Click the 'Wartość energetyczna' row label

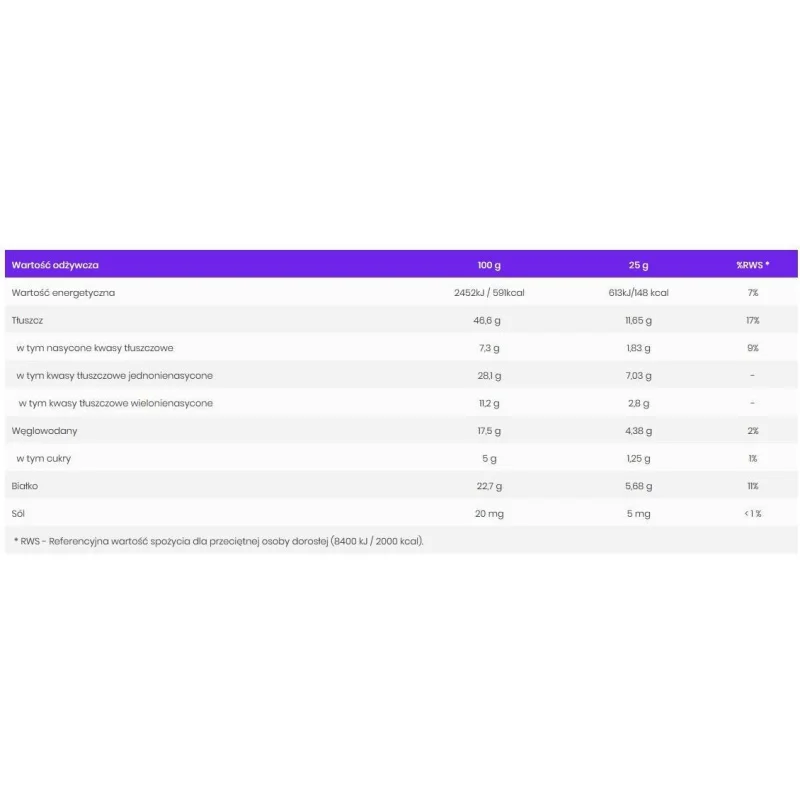(63, 293)
